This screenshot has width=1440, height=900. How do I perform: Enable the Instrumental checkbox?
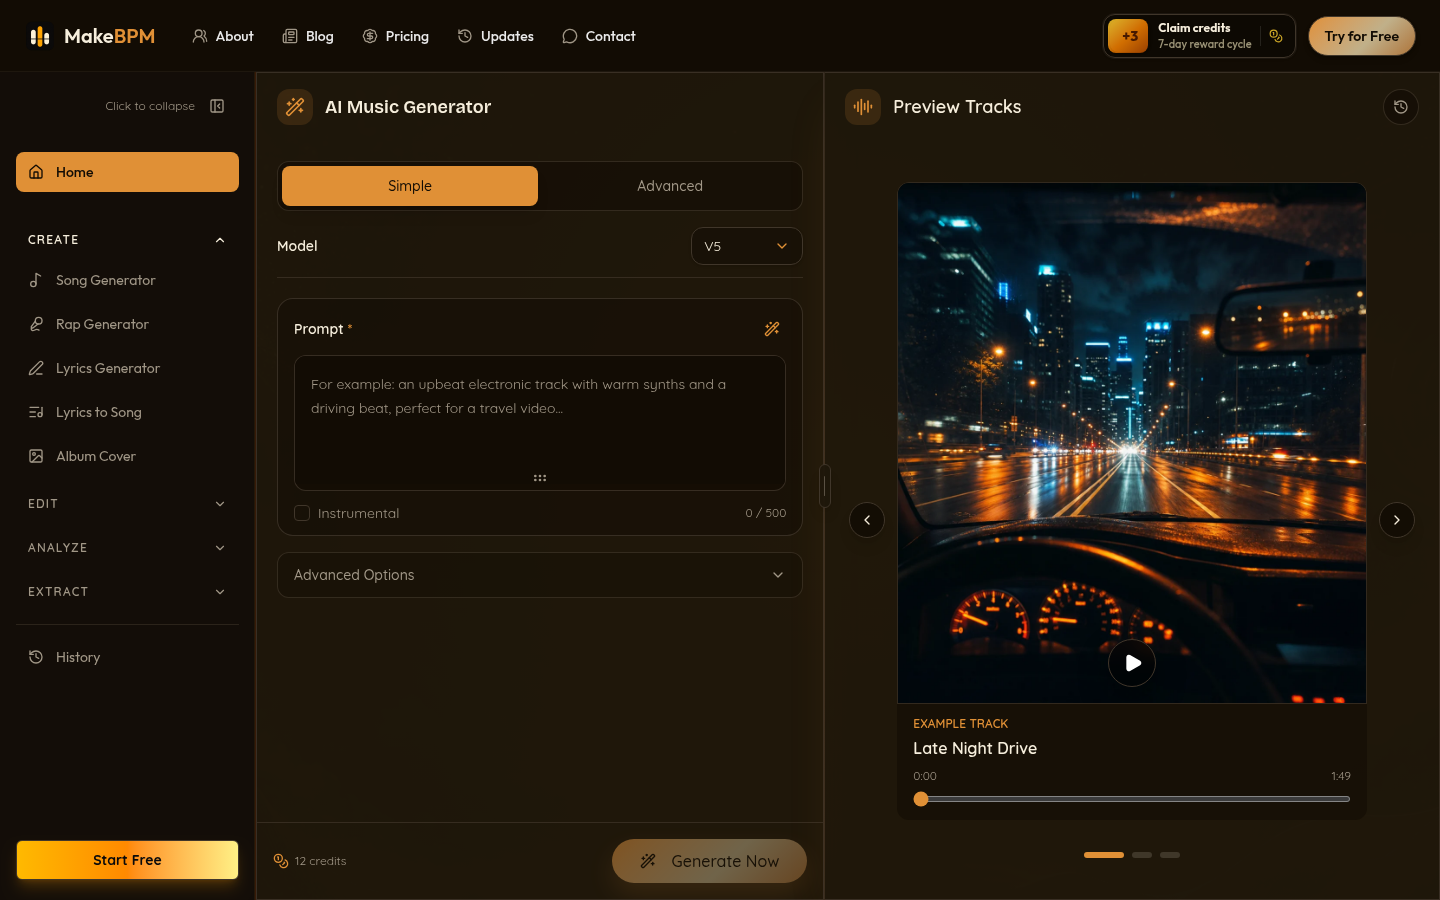point(302,513)
